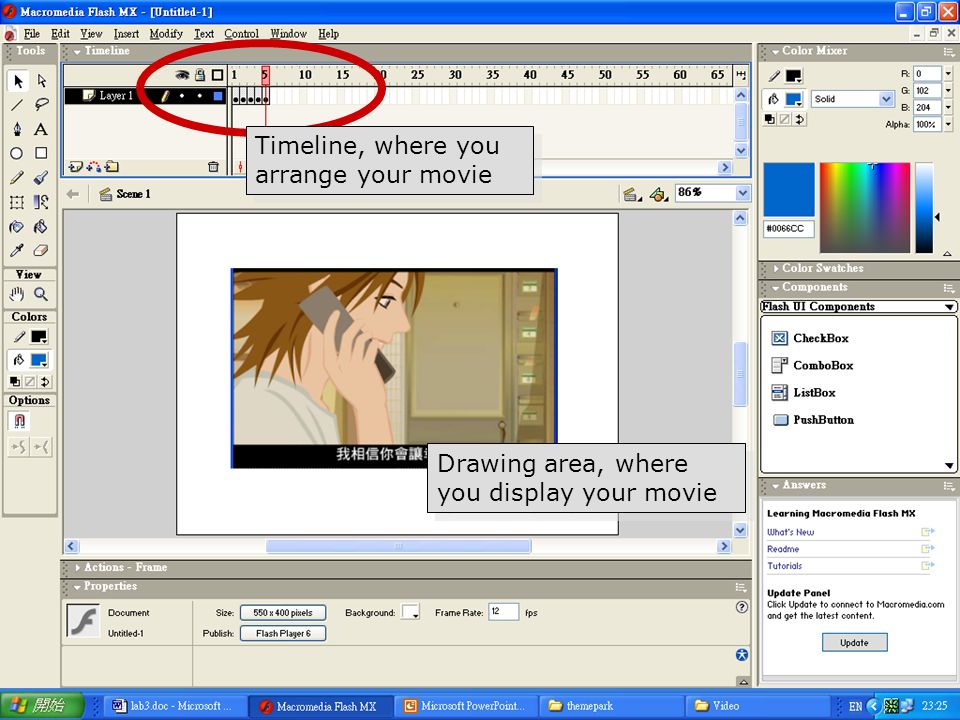Insert a layer folder
The image size is (960, 720).
(x=111, y=167)
